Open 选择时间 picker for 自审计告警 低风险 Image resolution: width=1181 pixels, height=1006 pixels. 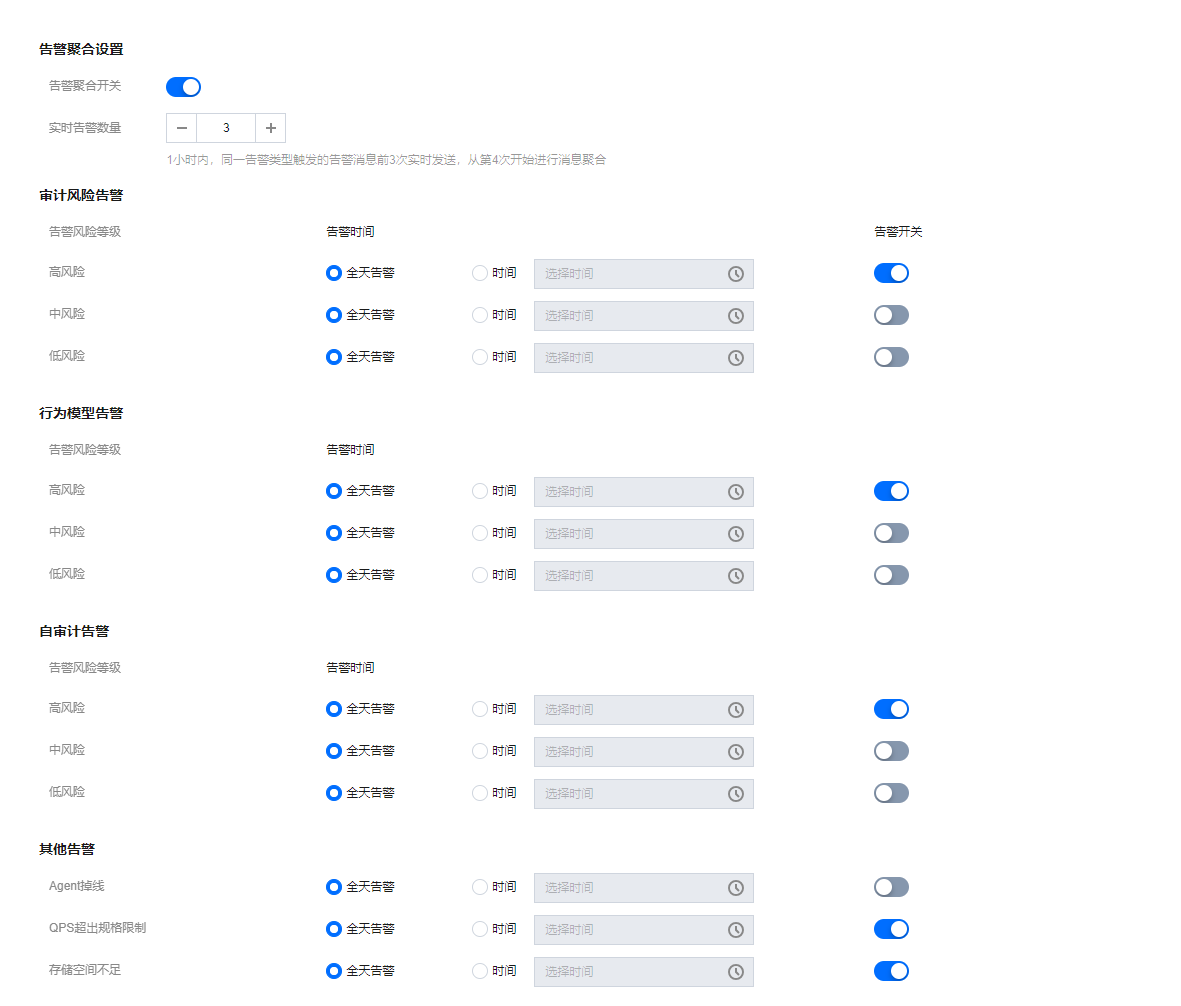[x=630, y=794]
